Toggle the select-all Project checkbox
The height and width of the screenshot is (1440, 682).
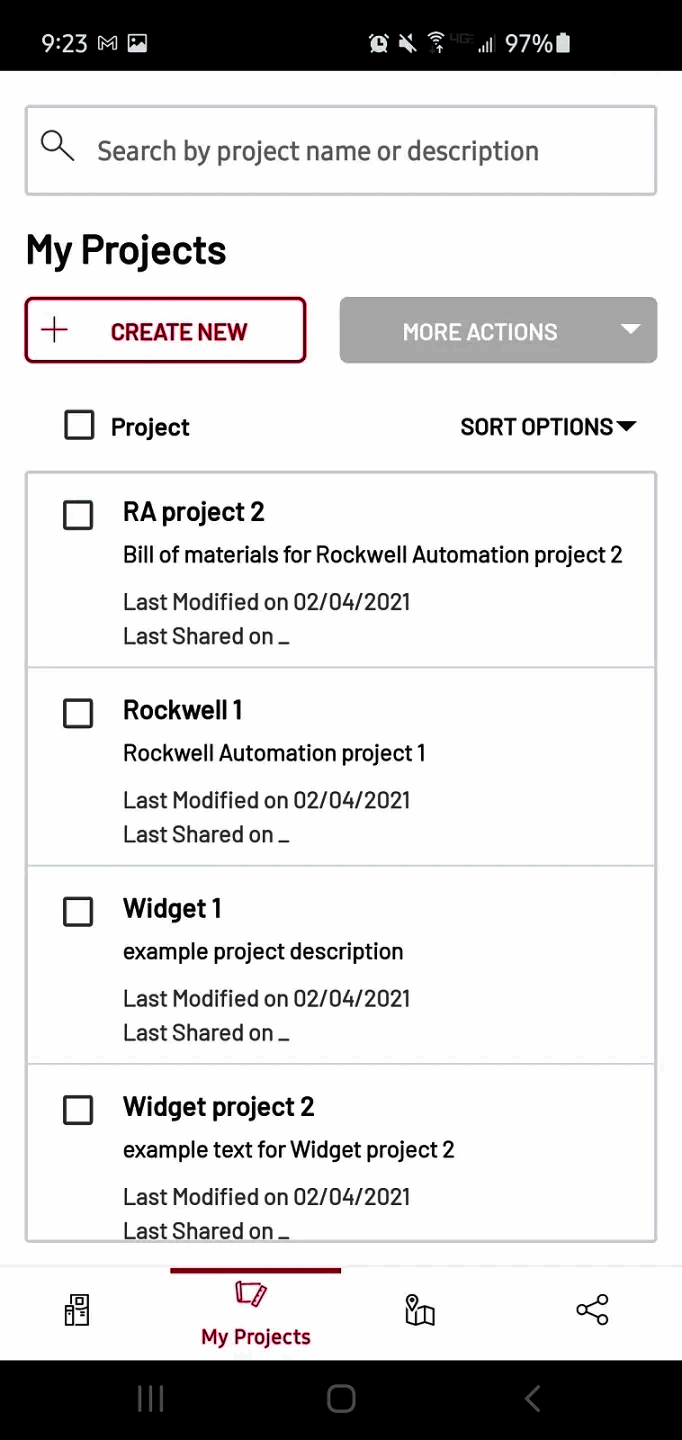(79, 426)
